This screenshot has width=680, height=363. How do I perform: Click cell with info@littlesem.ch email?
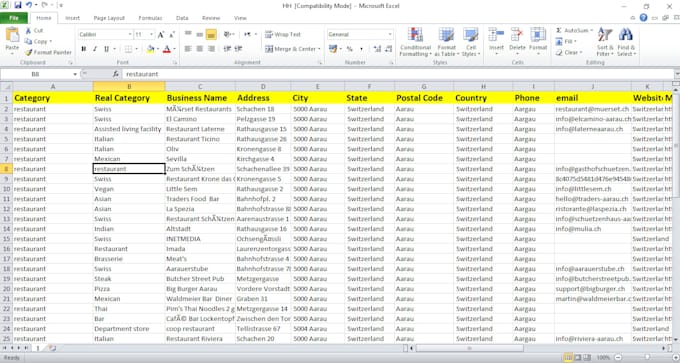592,189
